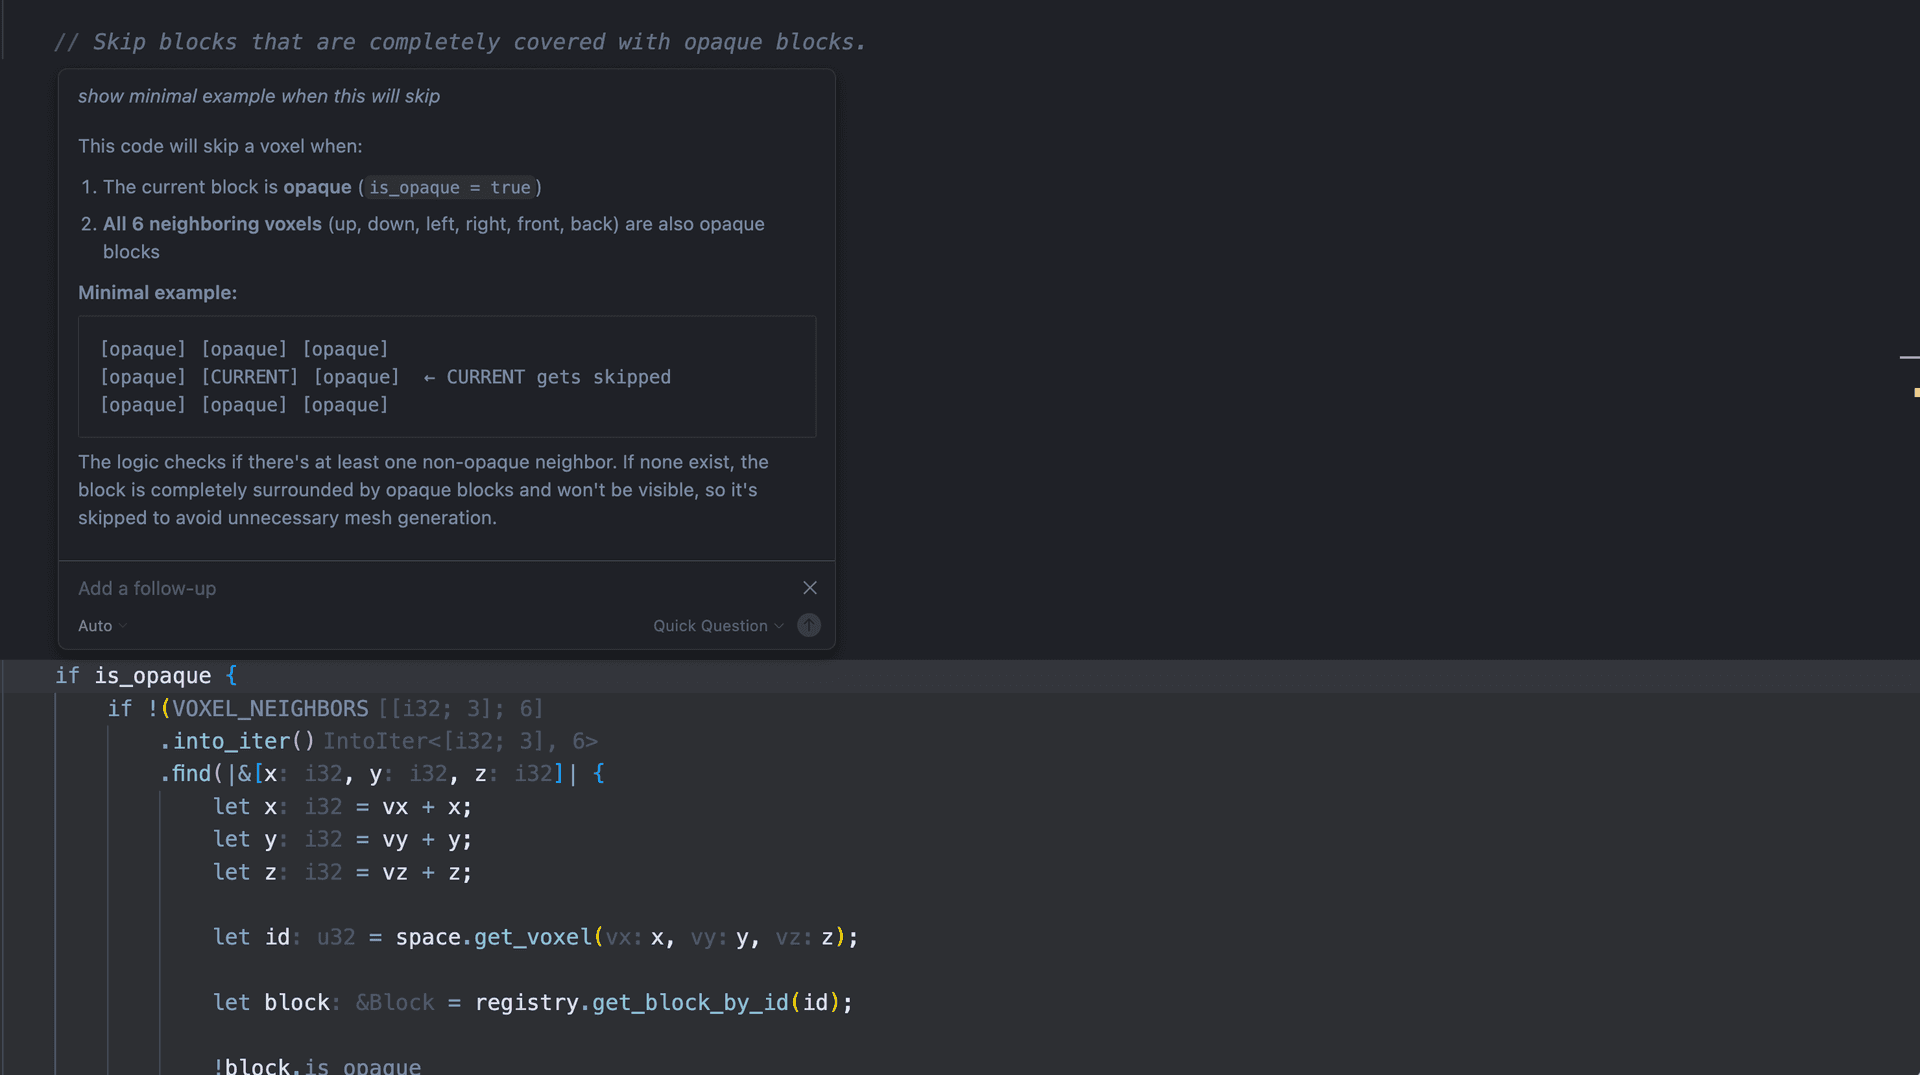Click the Minimal example heading
The width and height of the screenshot is (1920, 1075).
tap(158, 293)
